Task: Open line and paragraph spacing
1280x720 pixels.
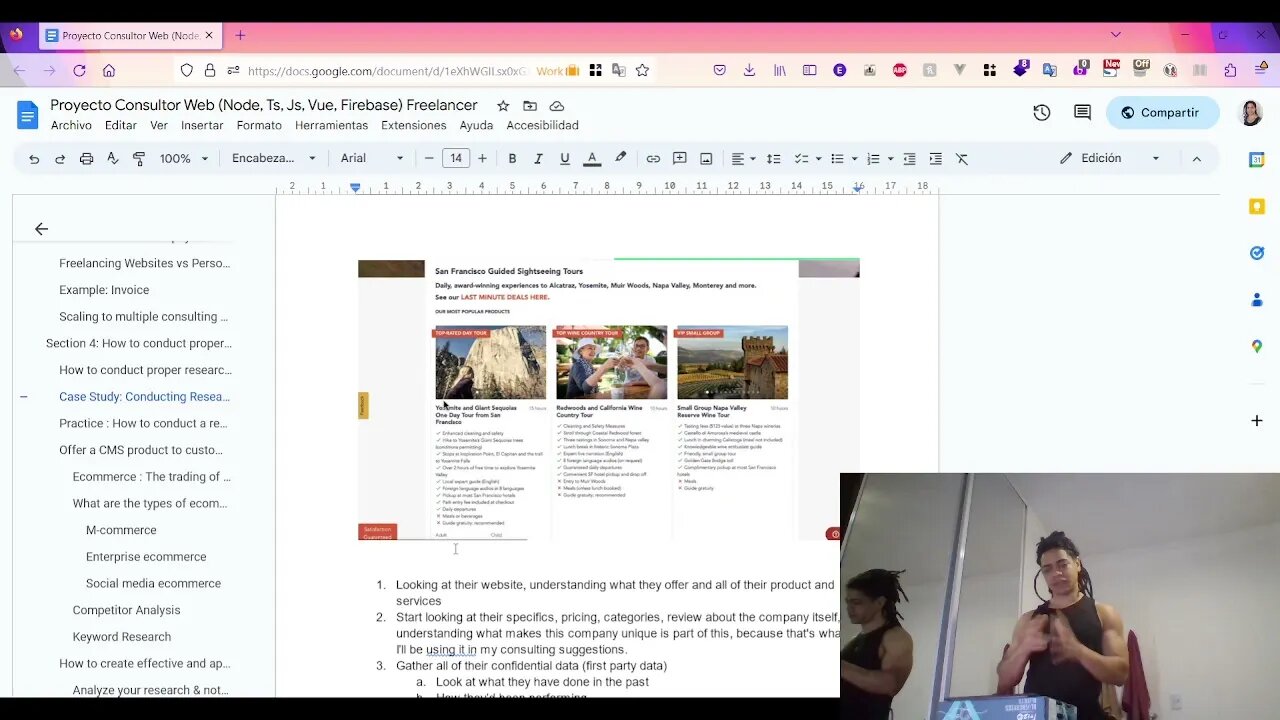Action: (x=773, y=159)
